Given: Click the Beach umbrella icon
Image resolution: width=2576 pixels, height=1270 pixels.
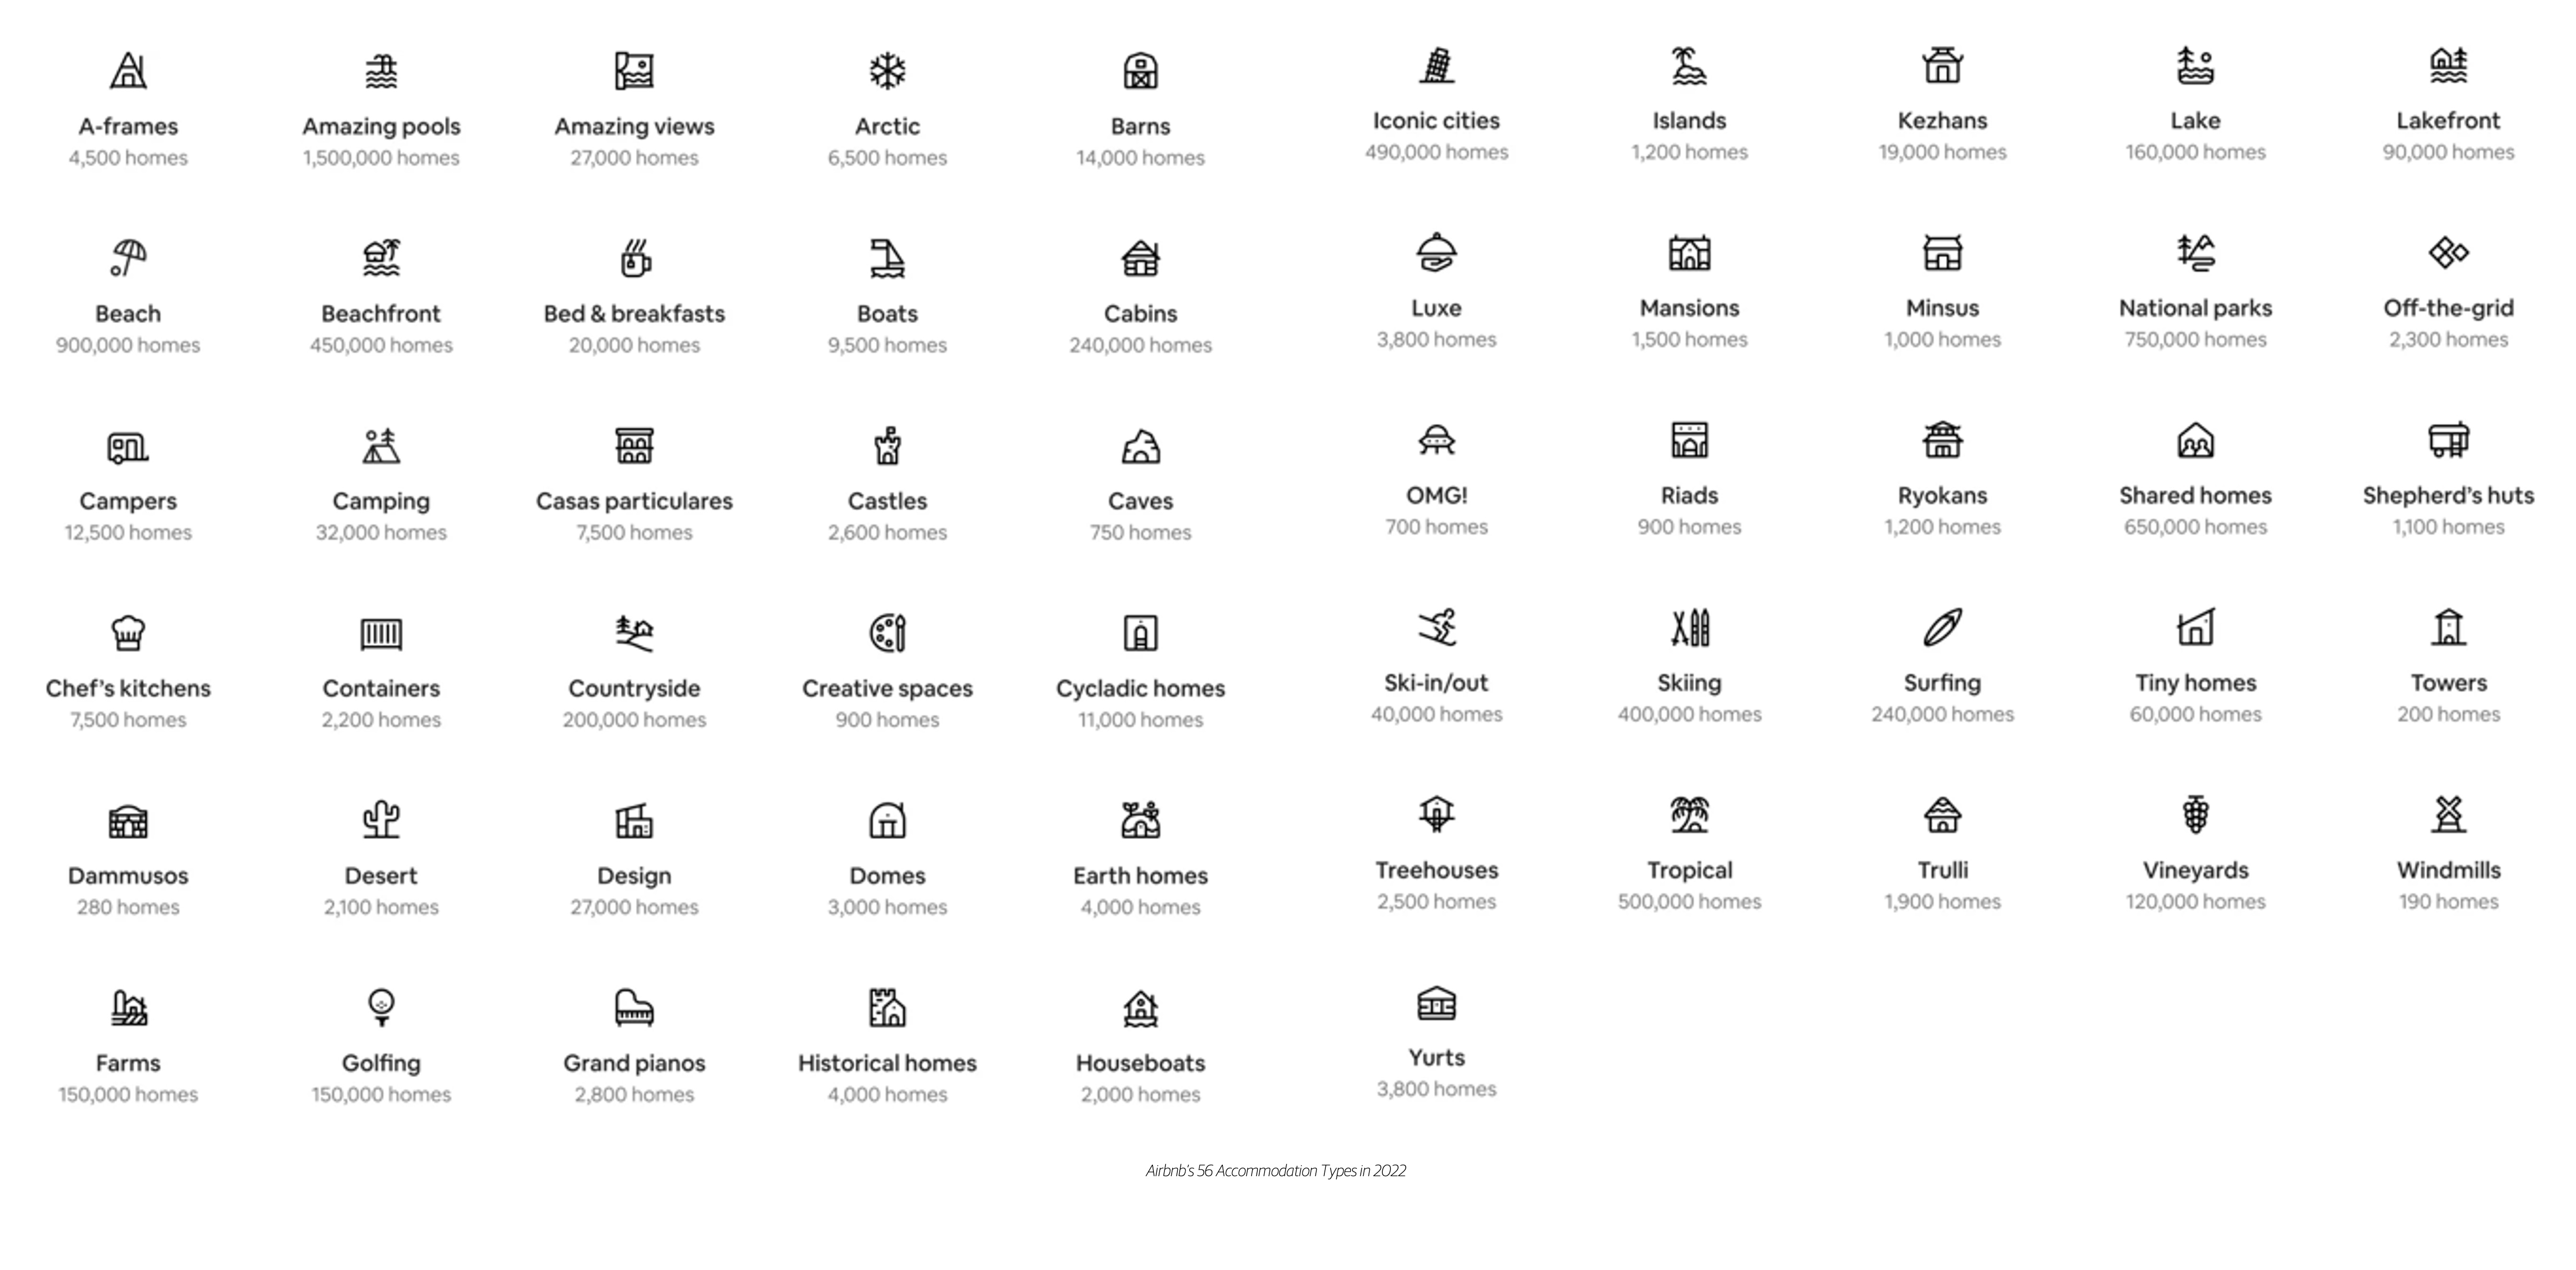Looking at the screenshot, I should click(x=128, y=257).
